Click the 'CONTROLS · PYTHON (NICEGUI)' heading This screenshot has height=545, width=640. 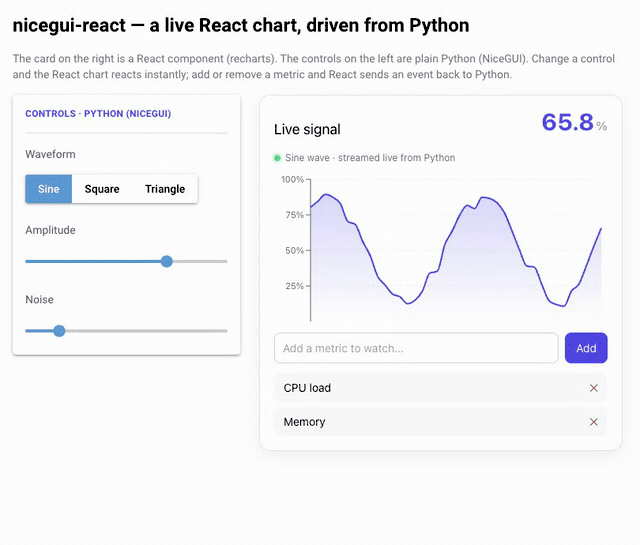pos(98,114)
